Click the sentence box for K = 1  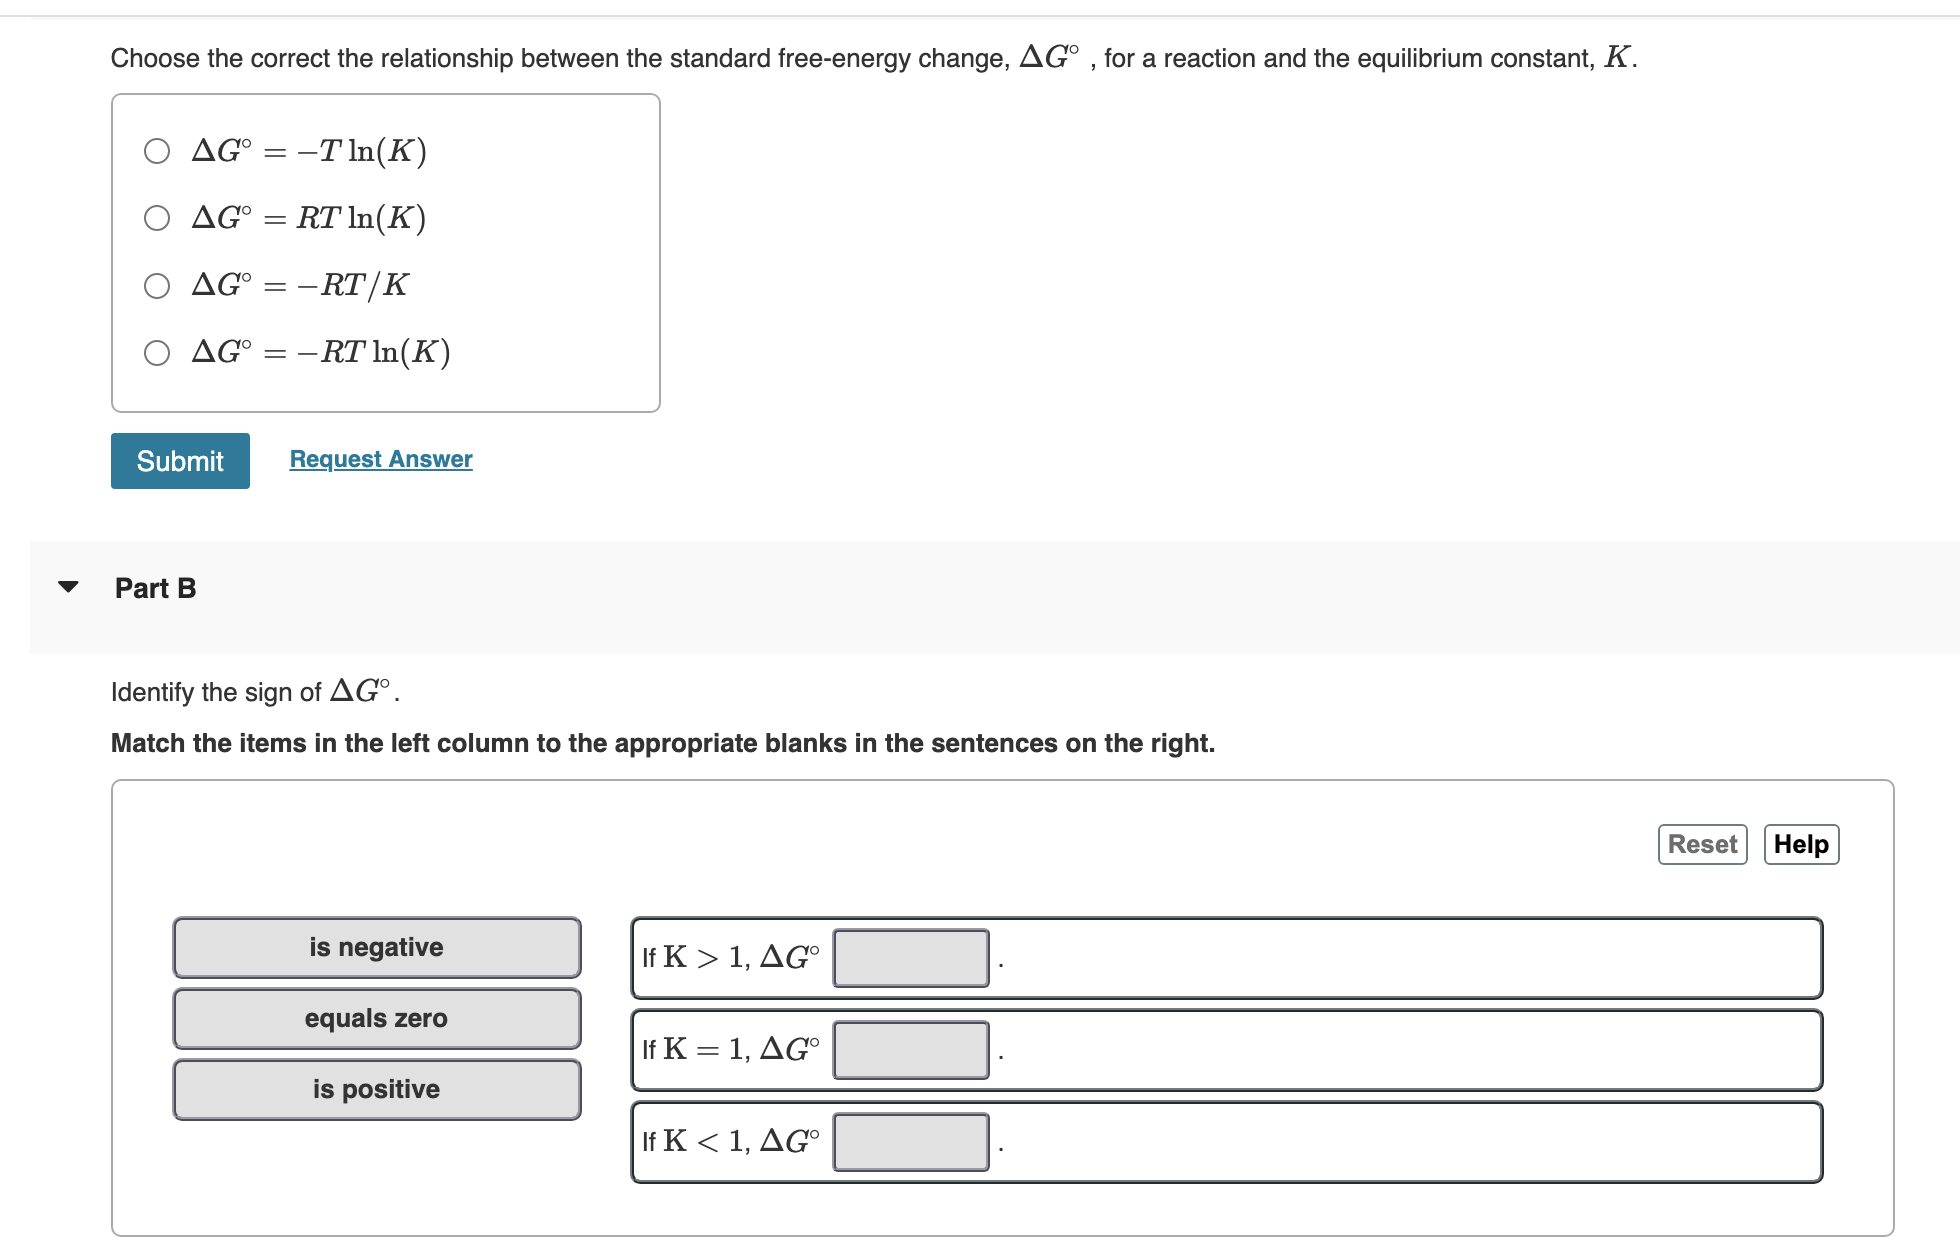click(1400, 1049)
